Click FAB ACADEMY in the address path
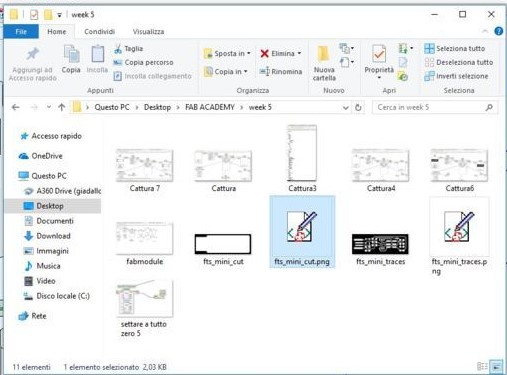This screenshot has height=375, width=507. coord(210,107)
